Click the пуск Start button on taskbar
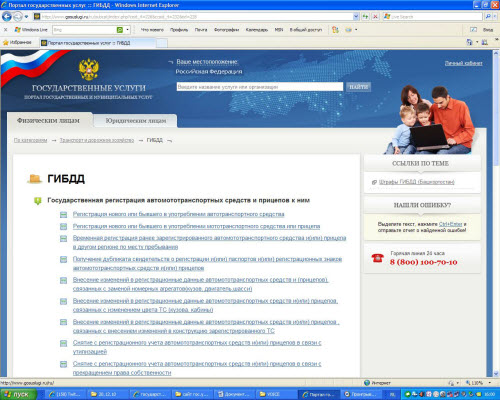Screen dimensions: 500x400 [18, 394]
